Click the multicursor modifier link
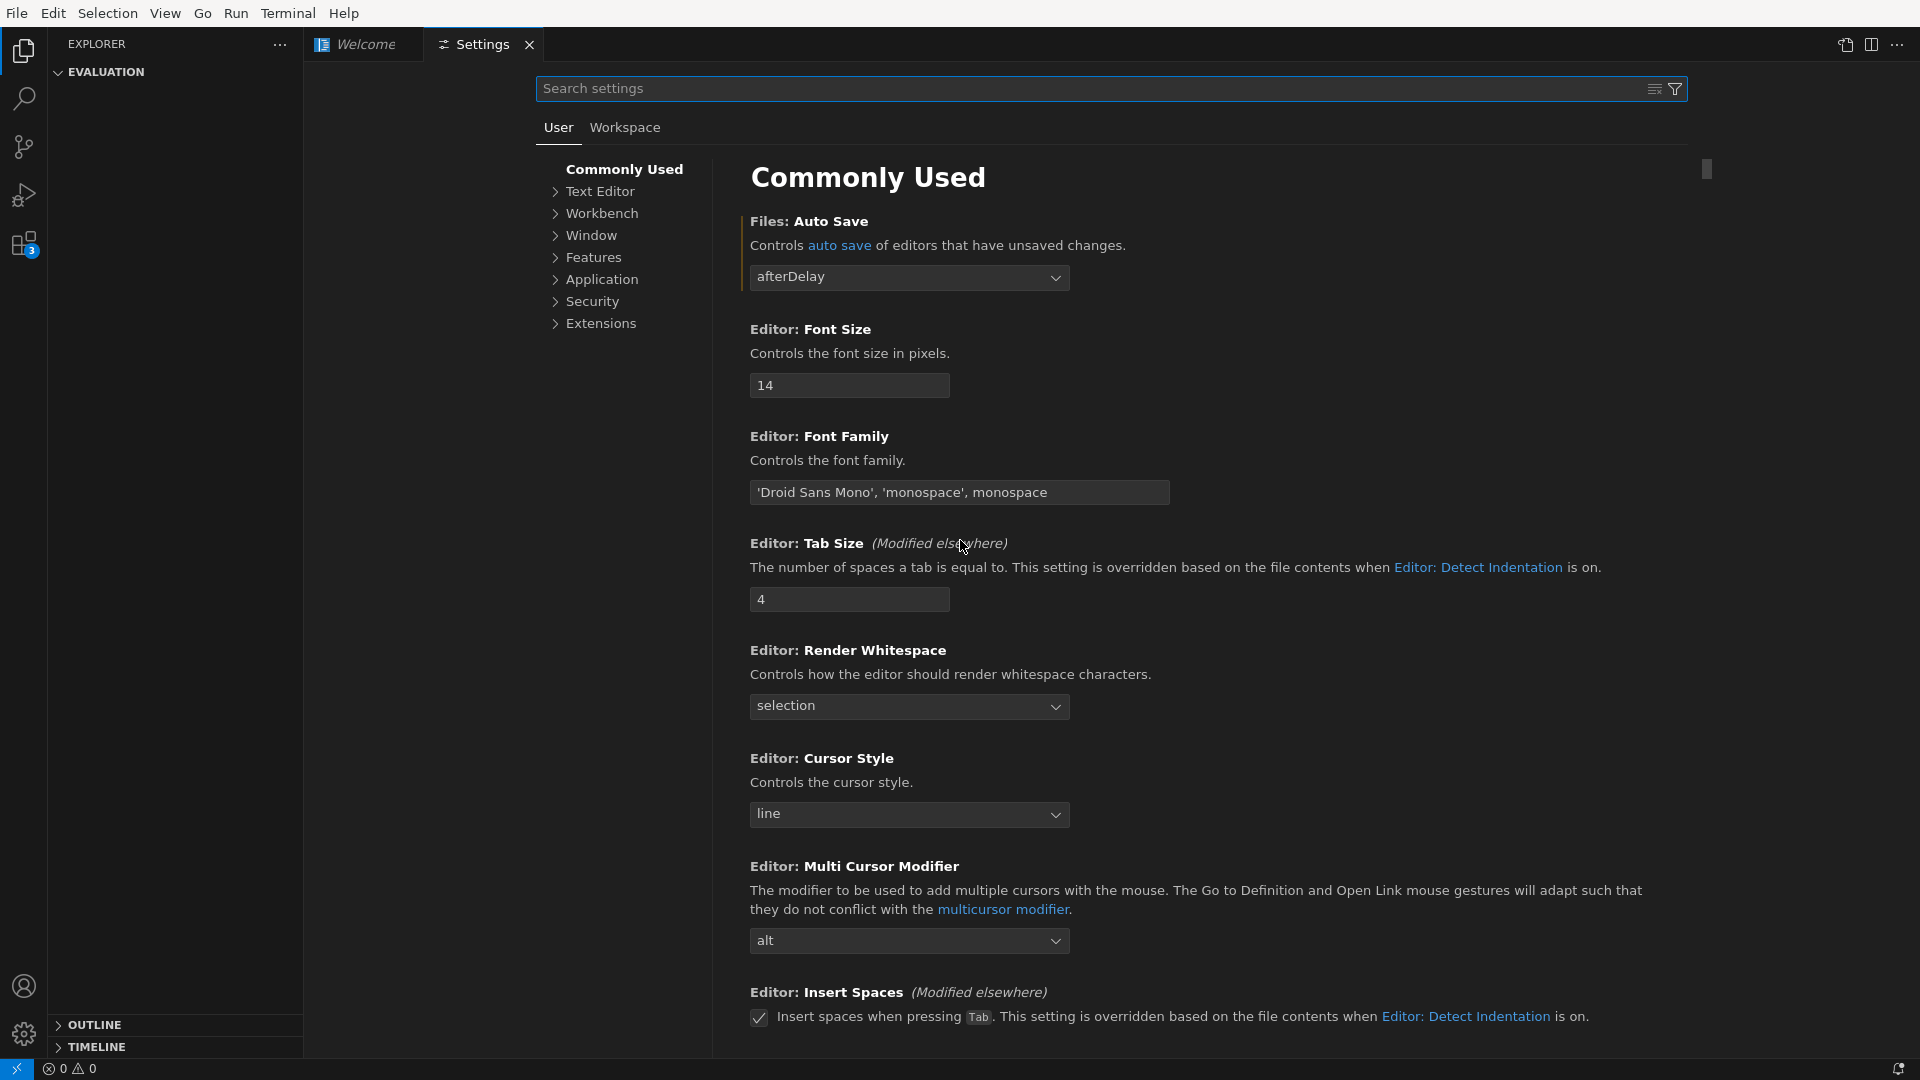The width and height of the screenshot is (1920, 1080). pos(1004,909)
